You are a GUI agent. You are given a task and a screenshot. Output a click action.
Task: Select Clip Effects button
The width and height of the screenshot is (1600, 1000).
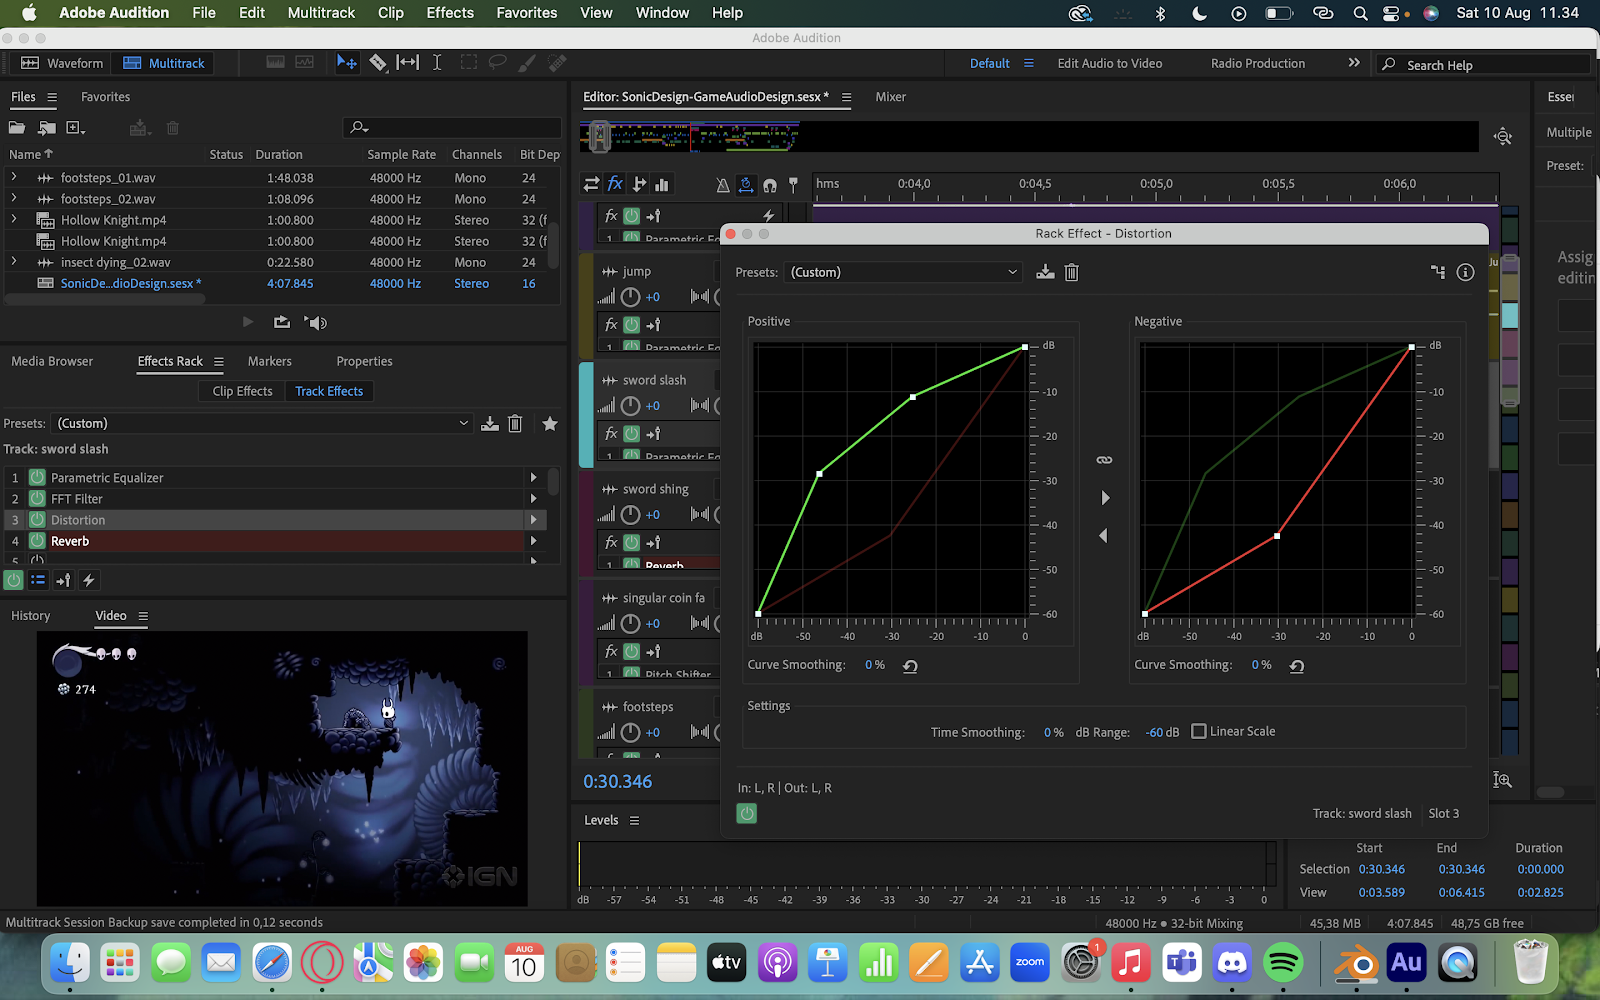coord(242,391)
